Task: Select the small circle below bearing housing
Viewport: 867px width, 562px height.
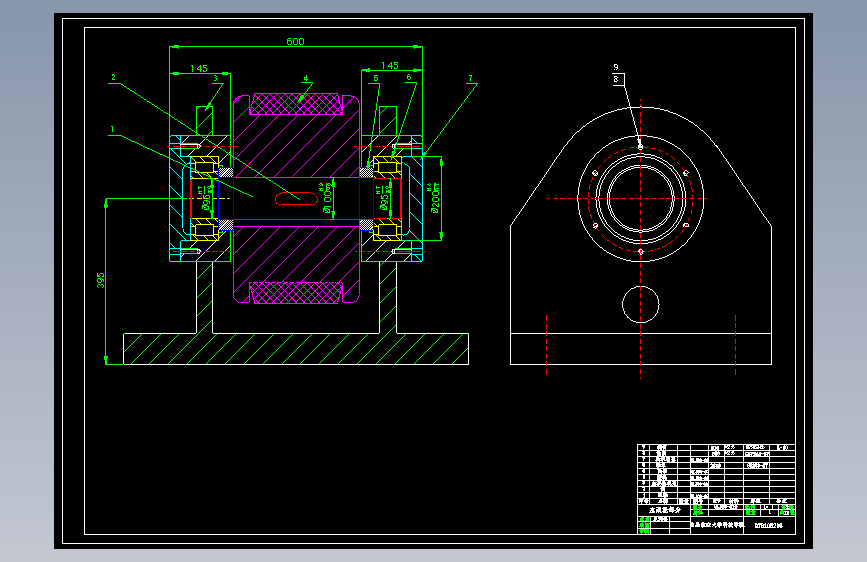Action: click(x=641, y=304)
